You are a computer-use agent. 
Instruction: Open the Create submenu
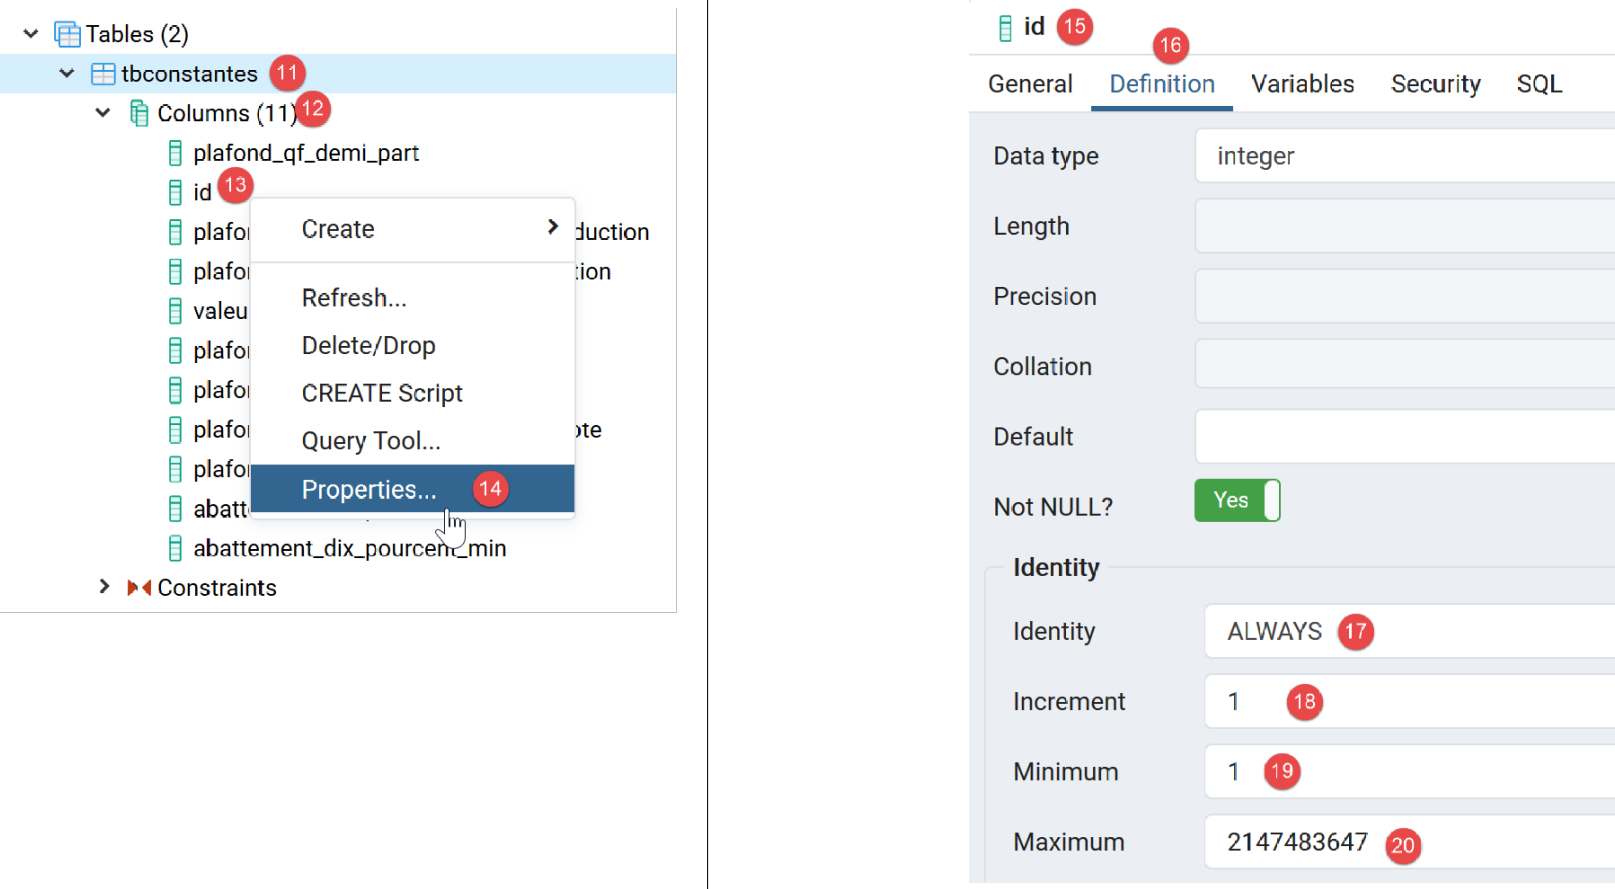click(412, 229)
